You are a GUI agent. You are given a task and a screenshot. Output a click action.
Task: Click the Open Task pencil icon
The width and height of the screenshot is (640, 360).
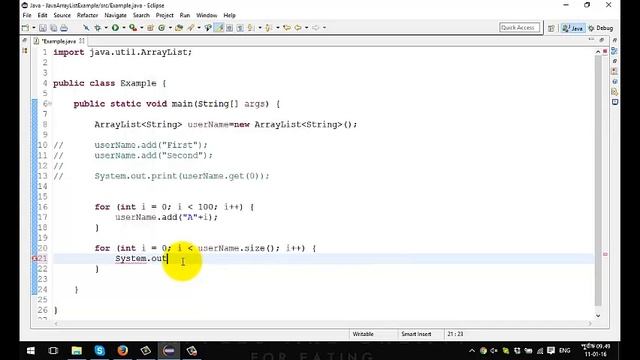(191, 28)
